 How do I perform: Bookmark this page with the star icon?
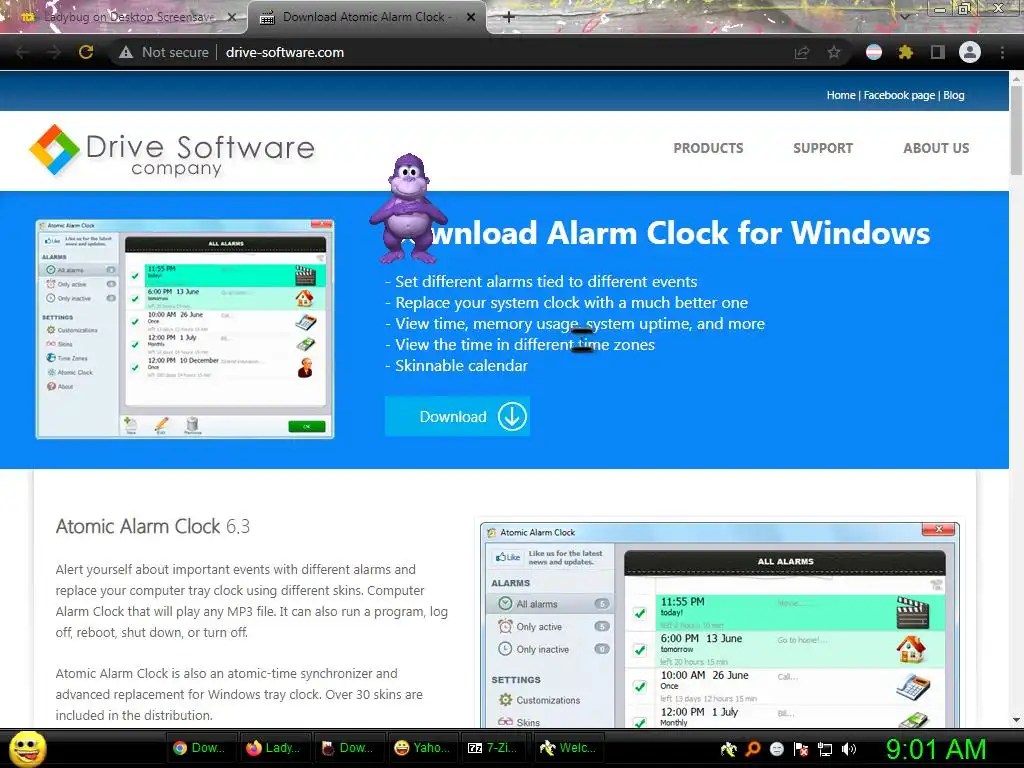(x=834, y=52)
